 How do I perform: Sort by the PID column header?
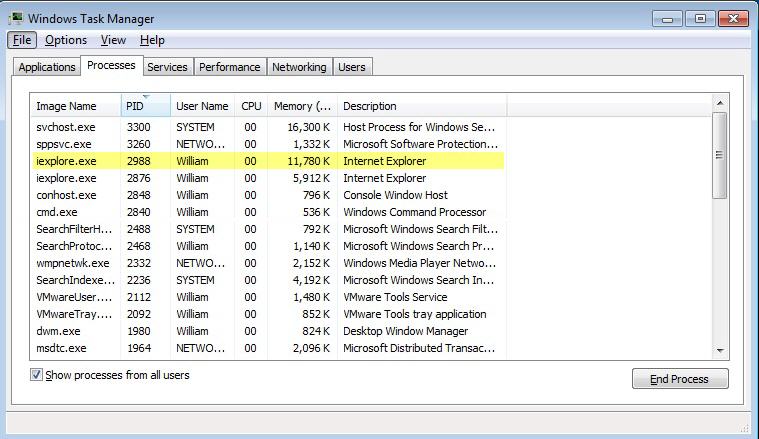pos(145,106)
